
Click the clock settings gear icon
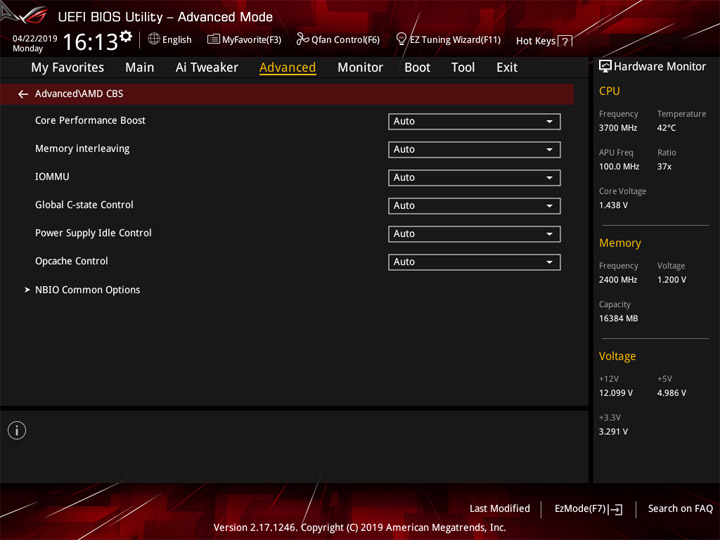125,36
